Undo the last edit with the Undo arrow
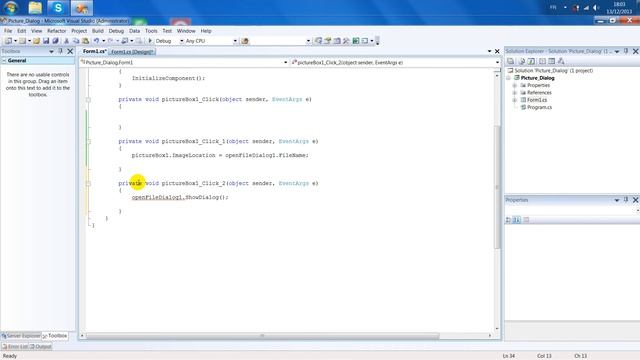Screen dimensions: 640x360 pyautogui.click(x=97, y=41)
